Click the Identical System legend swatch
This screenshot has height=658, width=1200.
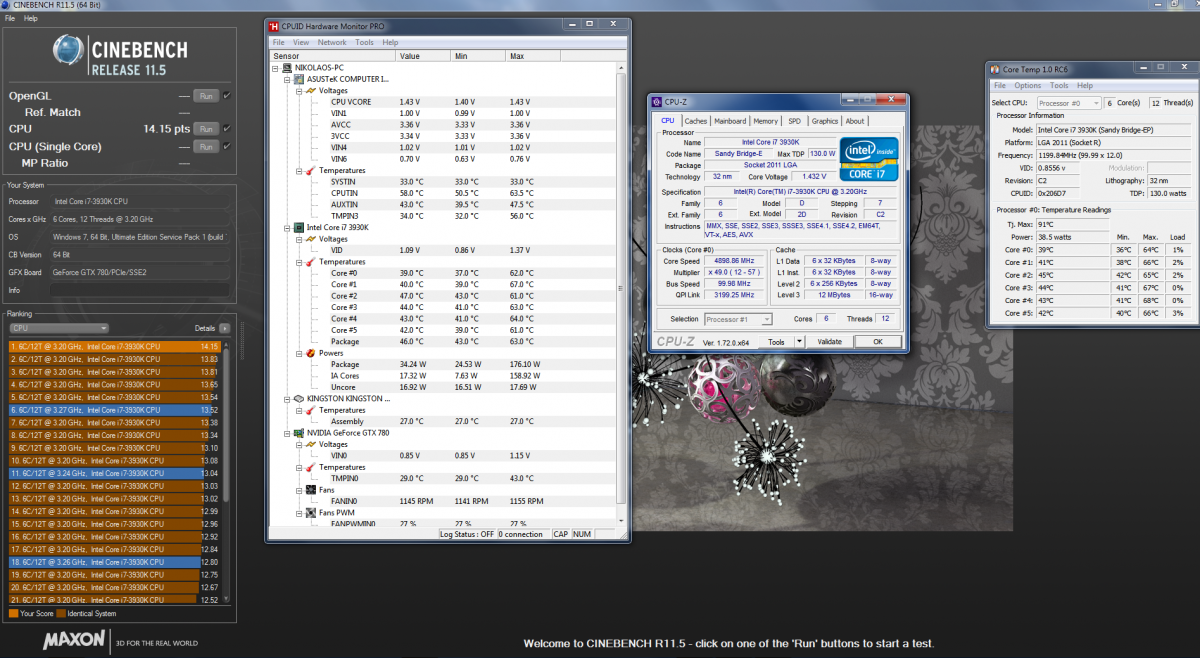61,613
